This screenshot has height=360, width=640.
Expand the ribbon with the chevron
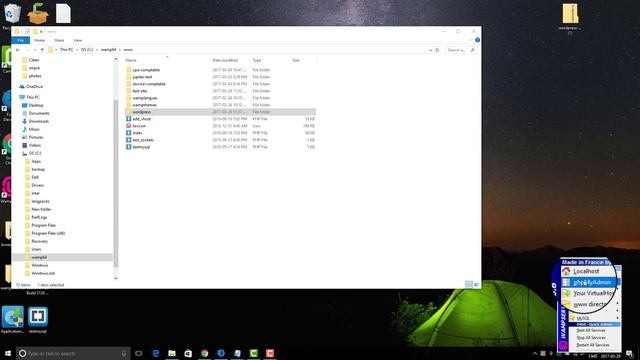[x=470, y=40]
